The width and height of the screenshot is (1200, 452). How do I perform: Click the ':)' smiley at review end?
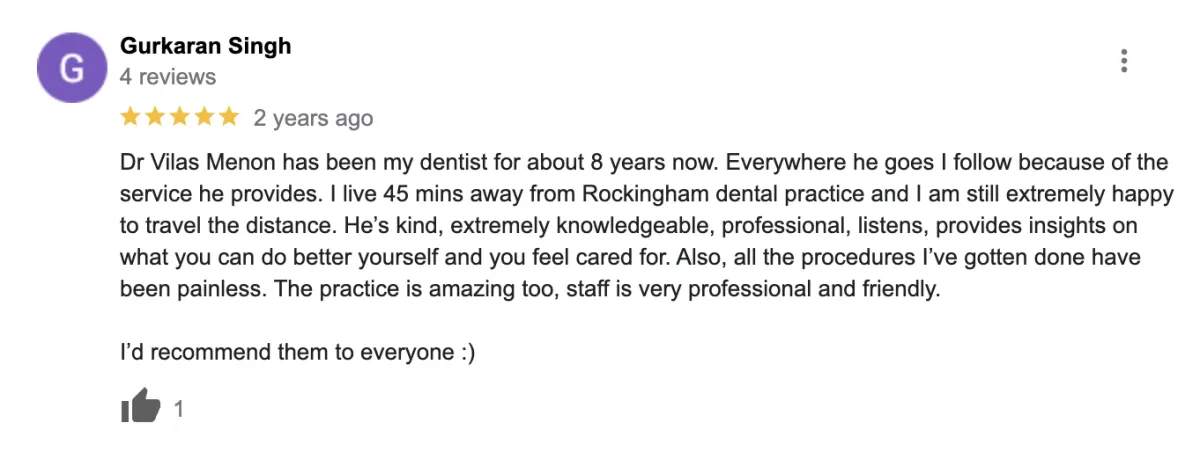[464, 353]
